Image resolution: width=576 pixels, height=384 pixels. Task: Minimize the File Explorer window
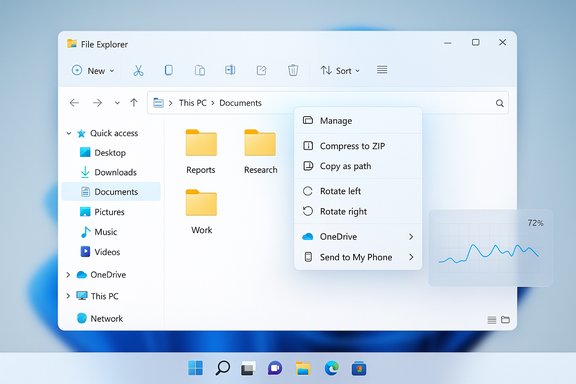click(447, 43)
